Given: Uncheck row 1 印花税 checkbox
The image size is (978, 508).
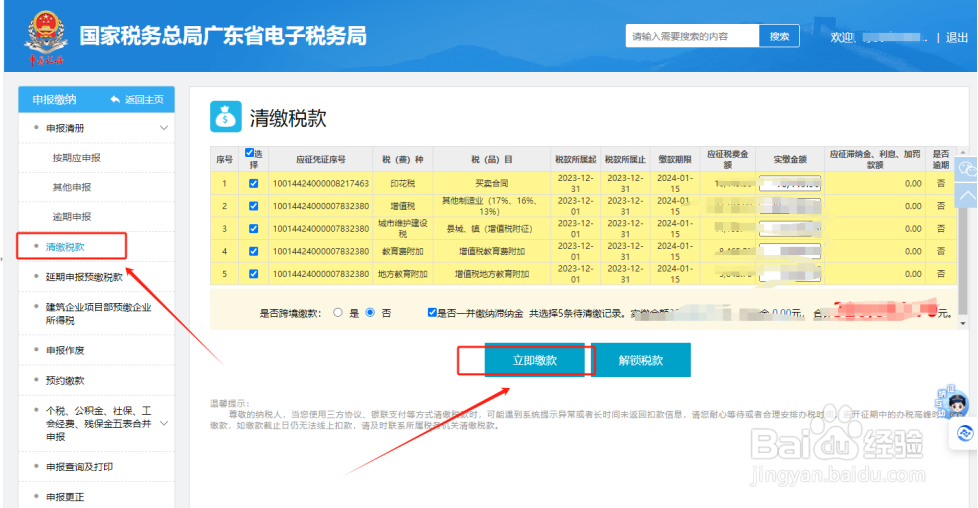Looking at the screenshot, I should pyautogui.click(x=253, y=183).
